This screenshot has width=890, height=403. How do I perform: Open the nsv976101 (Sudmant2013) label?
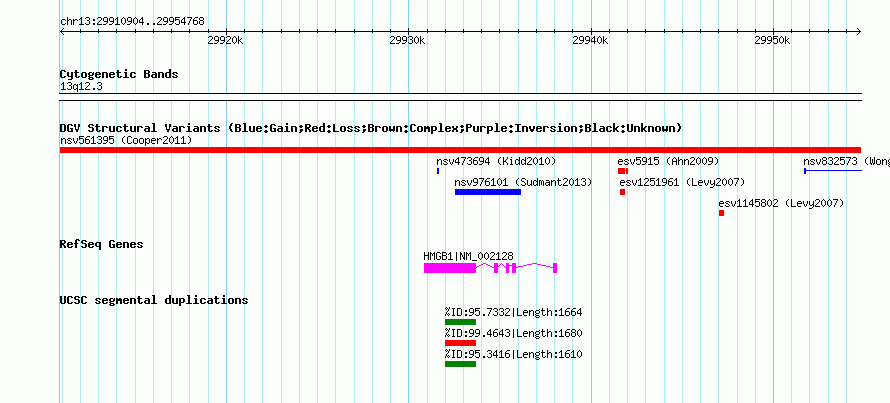(x=523, y=182)
